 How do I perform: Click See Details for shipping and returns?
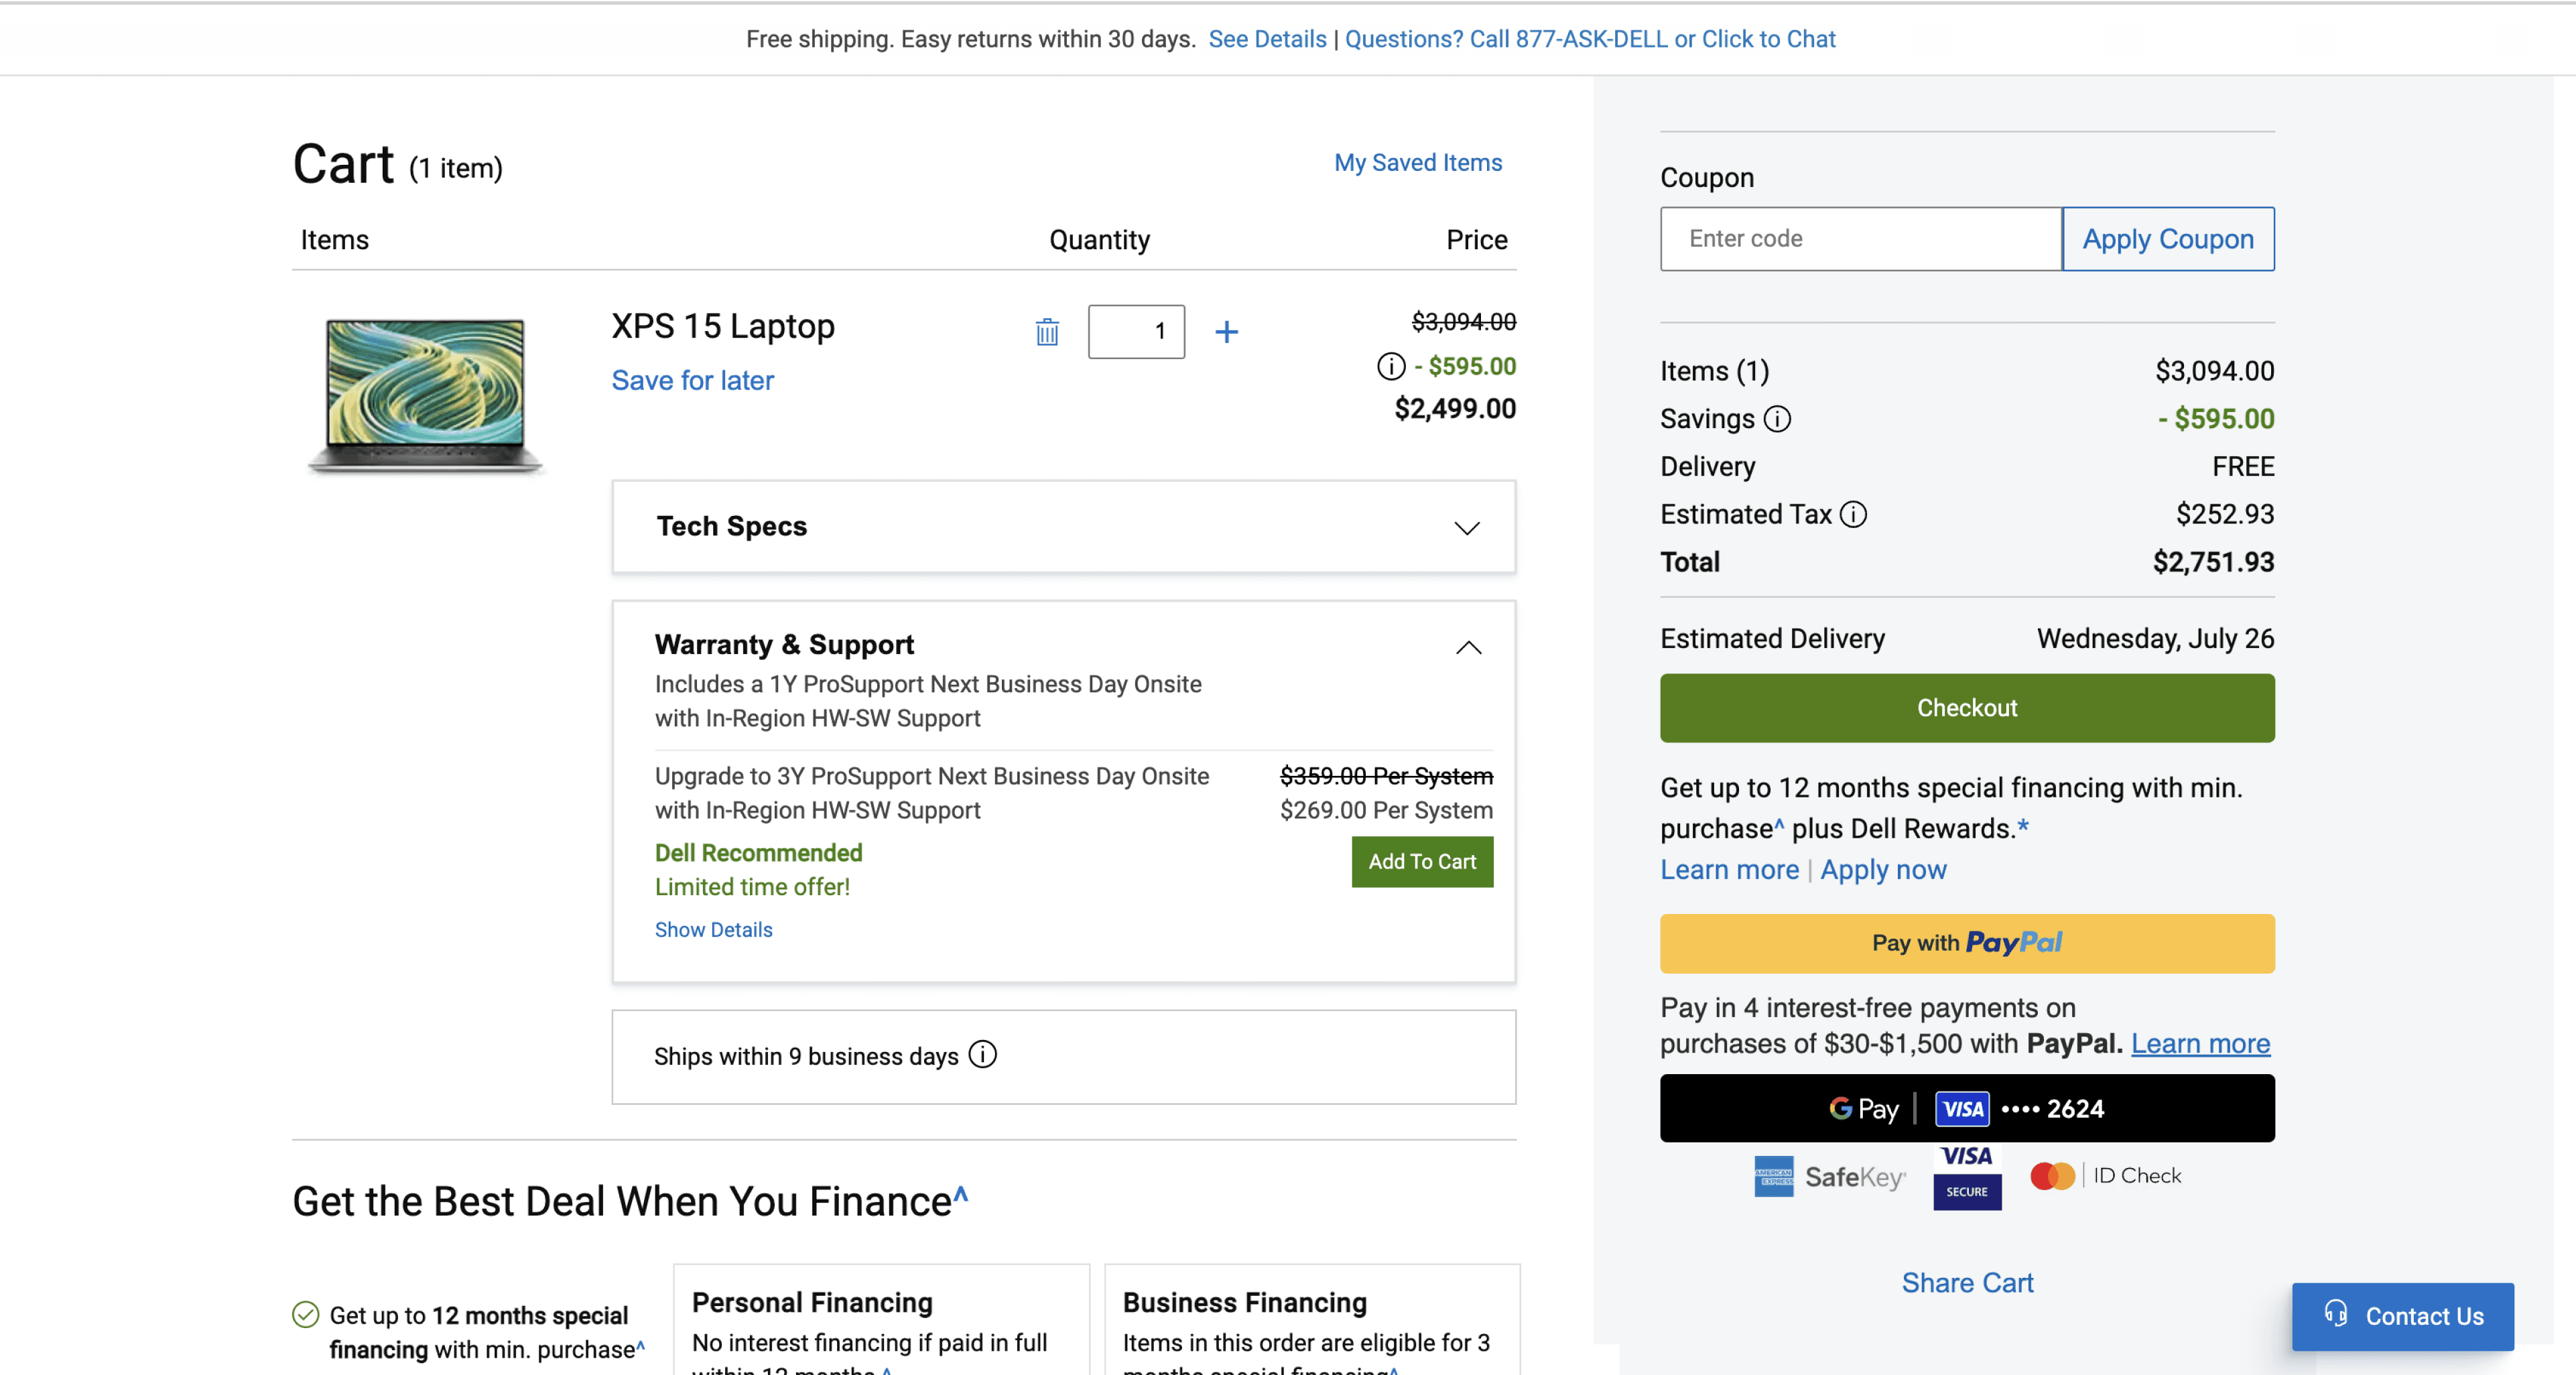click(1267, 39)
